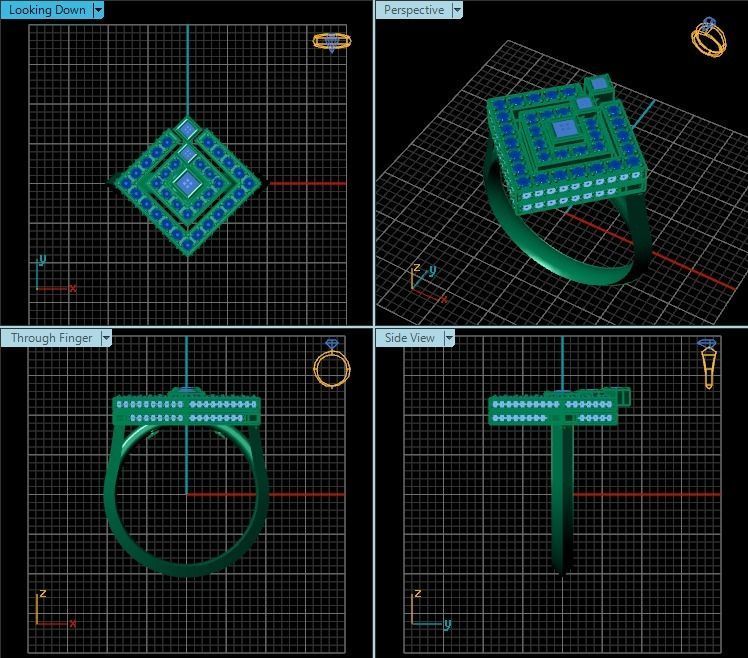The height and width of the screenshot is (658, 748).
Task: Select the Through Finger viewport title
Action: coord(51,338)
